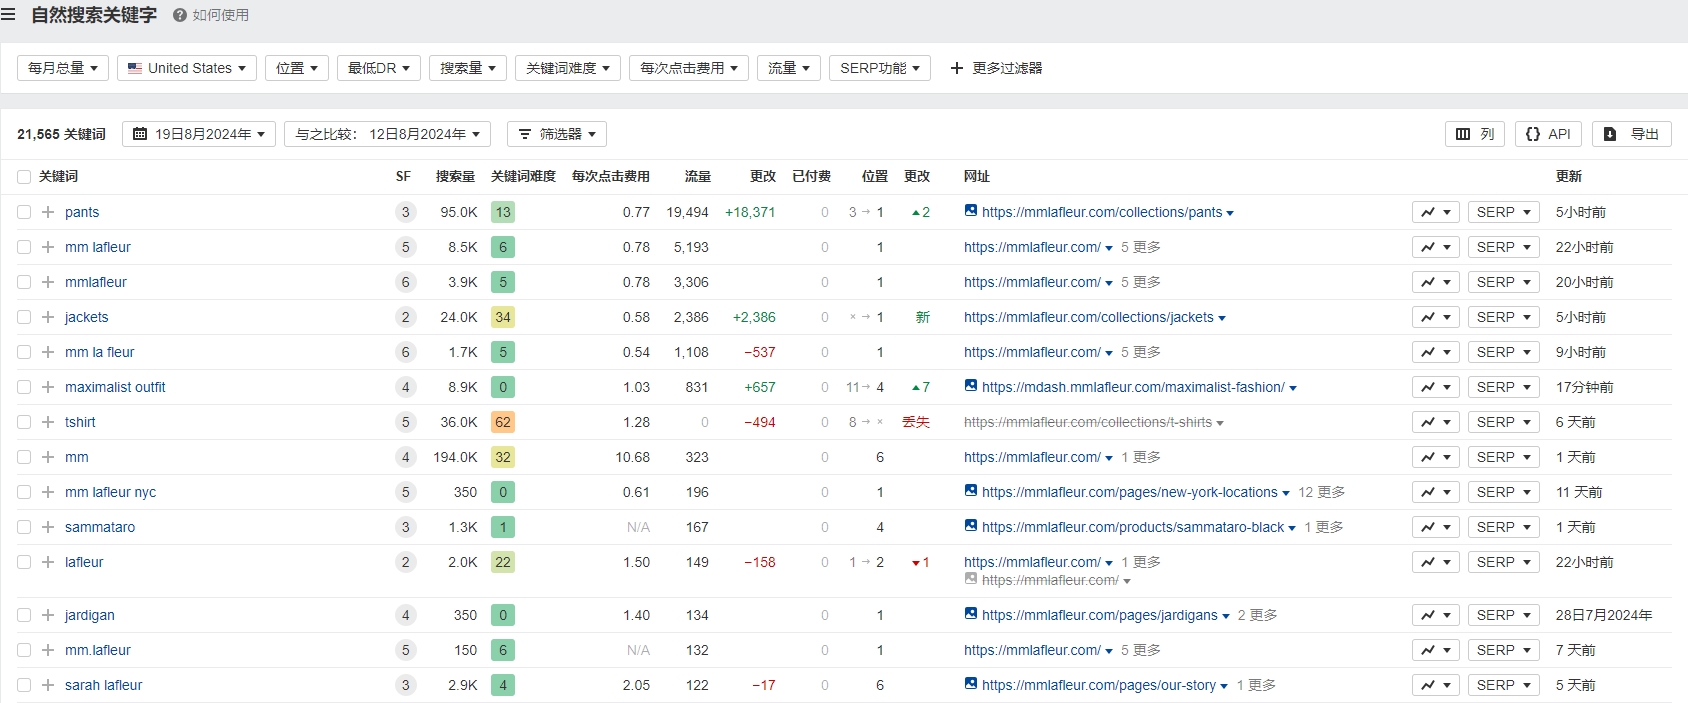Viewport: 1688px width, 703px height.
Task: Sort by updated column header
Action: pos(1569,176)
